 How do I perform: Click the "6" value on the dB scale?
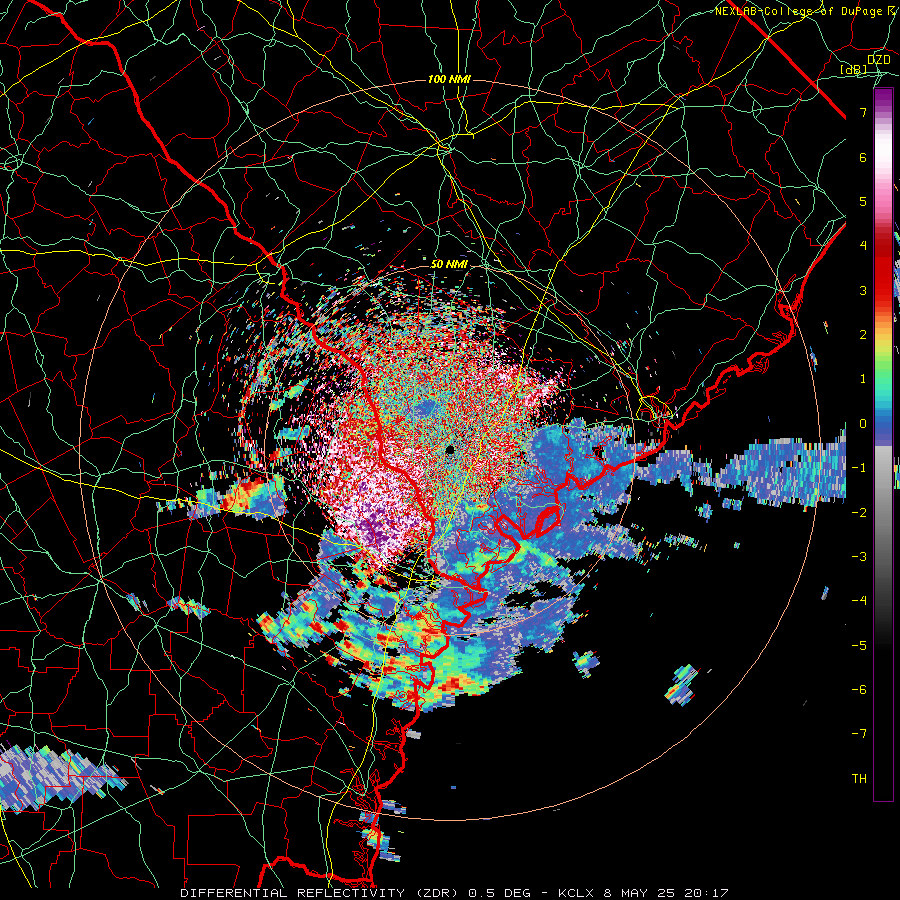[x=863, y=157]
